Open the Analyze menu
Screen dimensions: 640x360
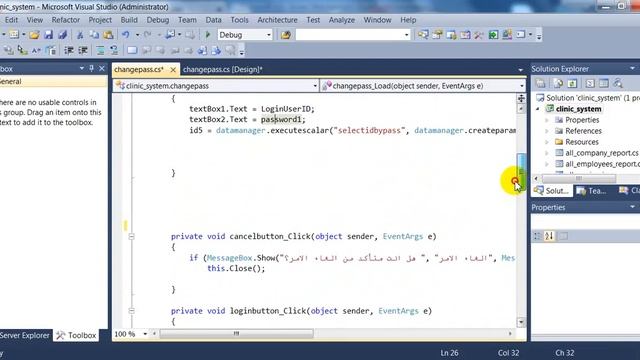pyautogui.click(x=342, y=20)
